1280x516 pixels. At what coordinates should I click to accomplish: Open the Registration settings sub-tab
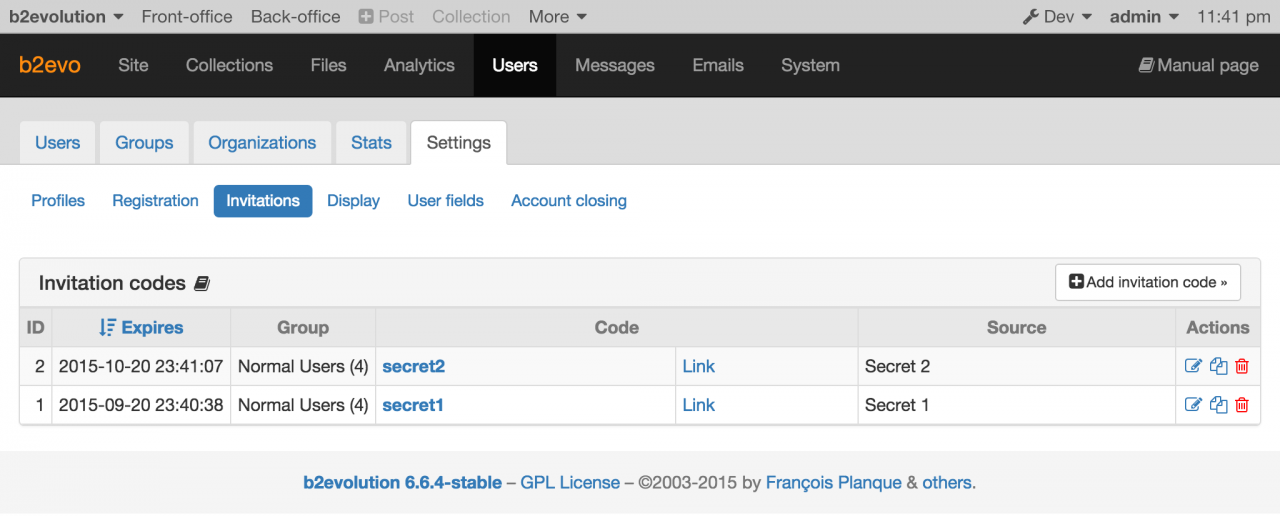(x=155, y=200)
